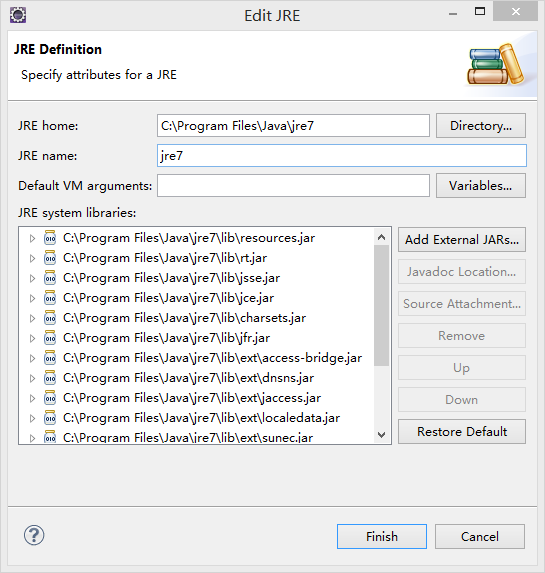The image size is (545, 573).
Task: Click the library list scroll down arrow
Action: pos(381,435)
